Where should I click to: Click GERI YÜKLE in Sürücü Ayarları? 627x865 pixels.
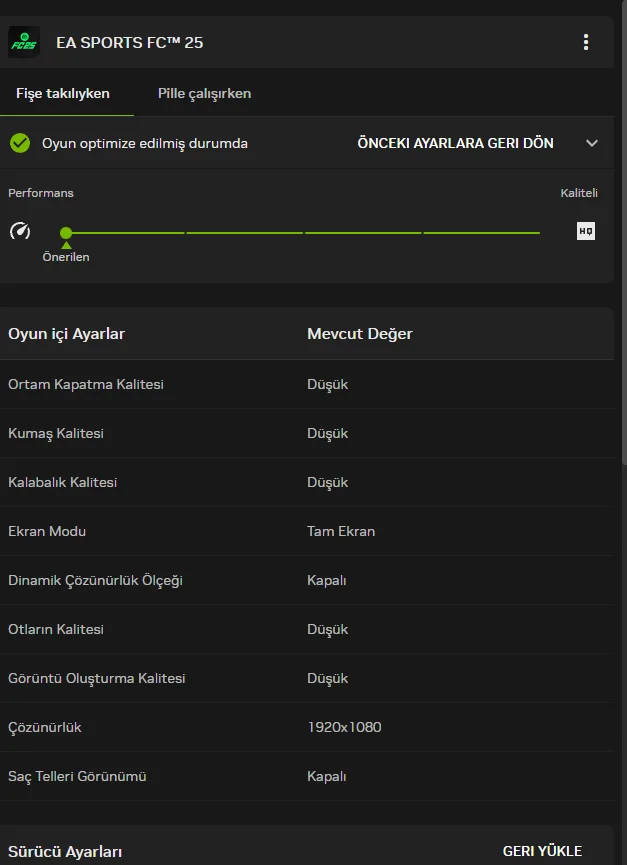pyautogui.click(x=542, y=851)
